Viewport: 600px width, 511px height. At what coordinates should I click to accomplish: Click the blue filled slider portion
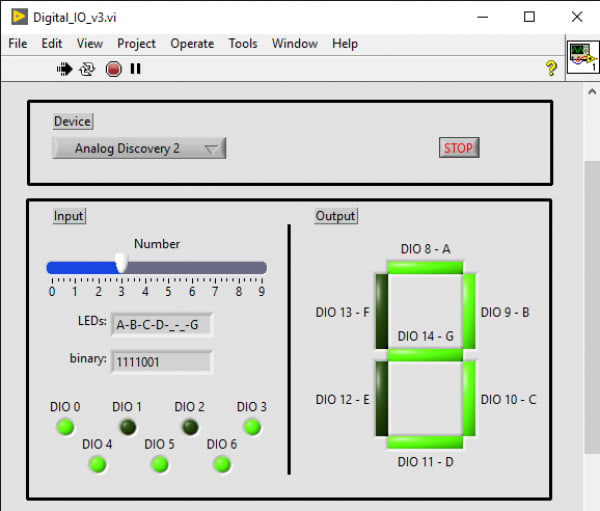[83, 268]
